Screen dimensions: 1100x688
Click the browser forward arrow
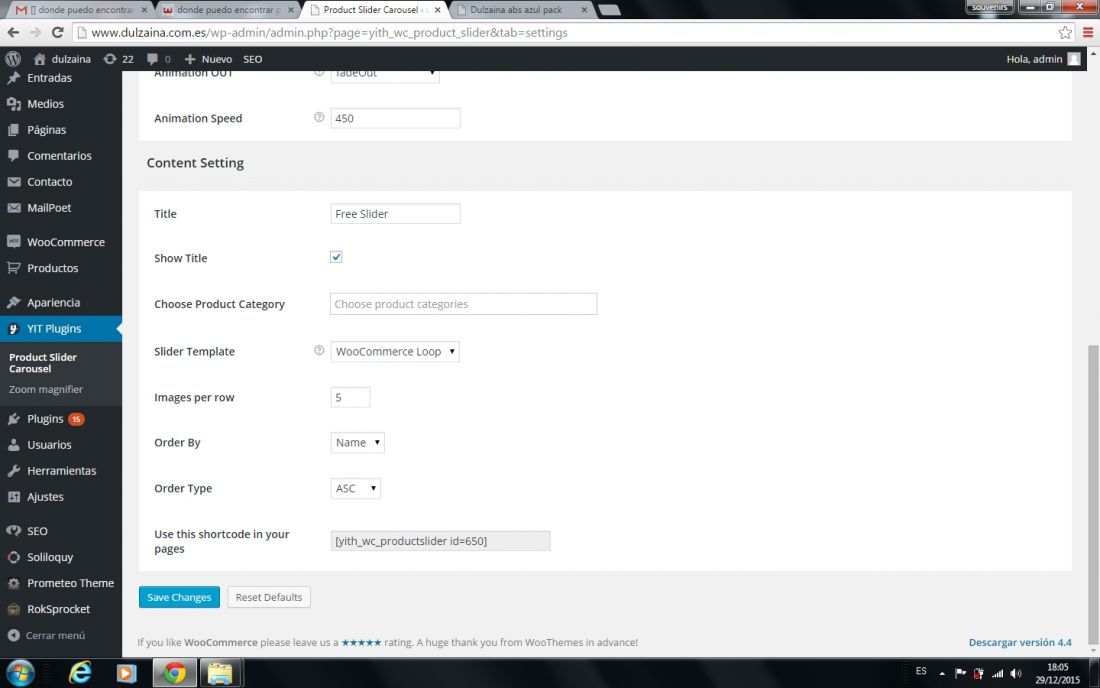[35, 32]
